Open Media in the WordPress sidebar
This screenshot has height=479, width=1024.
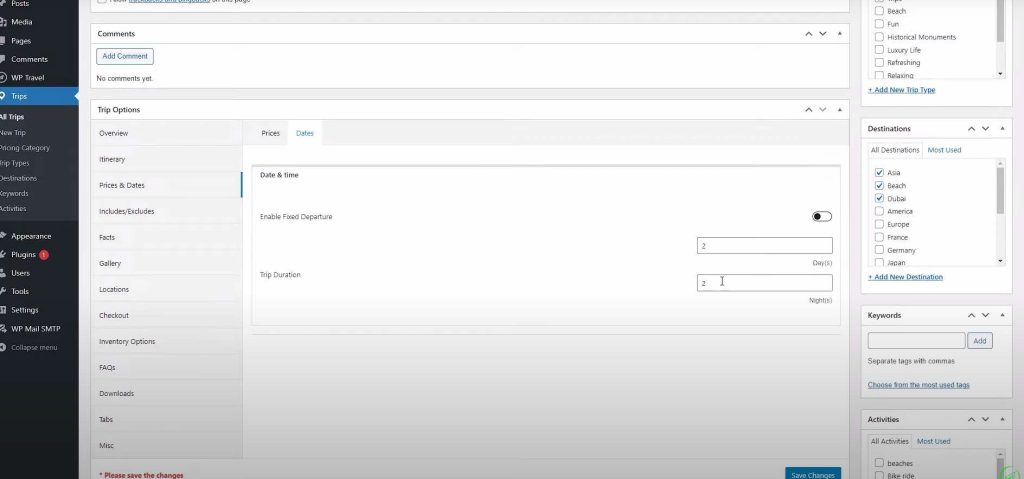(21, 22)
